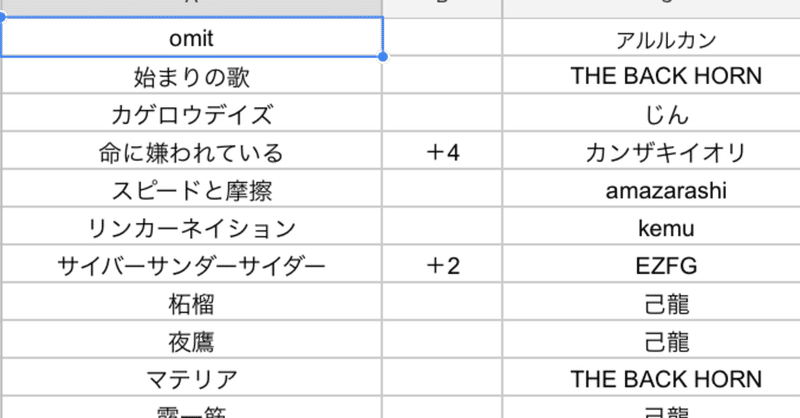
Task: Click the リンカーネイション cell
Action: click(x=192, y=228)
